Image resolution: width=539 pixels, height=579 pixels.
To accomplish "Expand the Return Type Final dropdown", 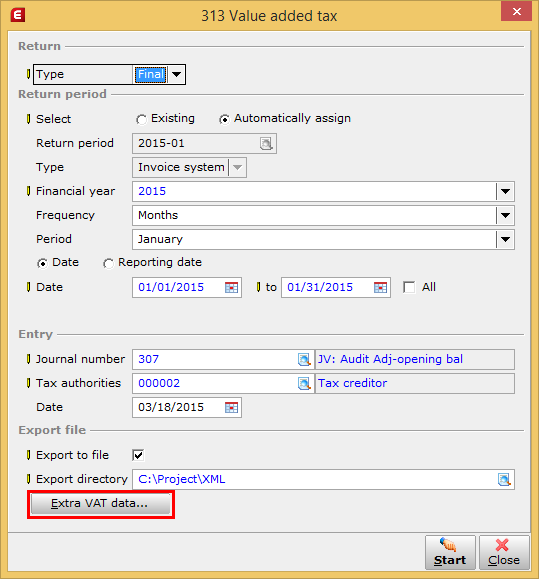I will pyautogui.click(x=176, y=74).
